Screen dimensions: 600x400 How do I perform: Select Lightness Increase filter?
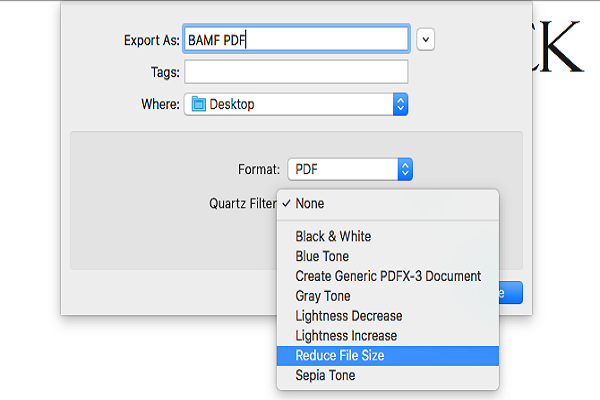click(346, 336)
